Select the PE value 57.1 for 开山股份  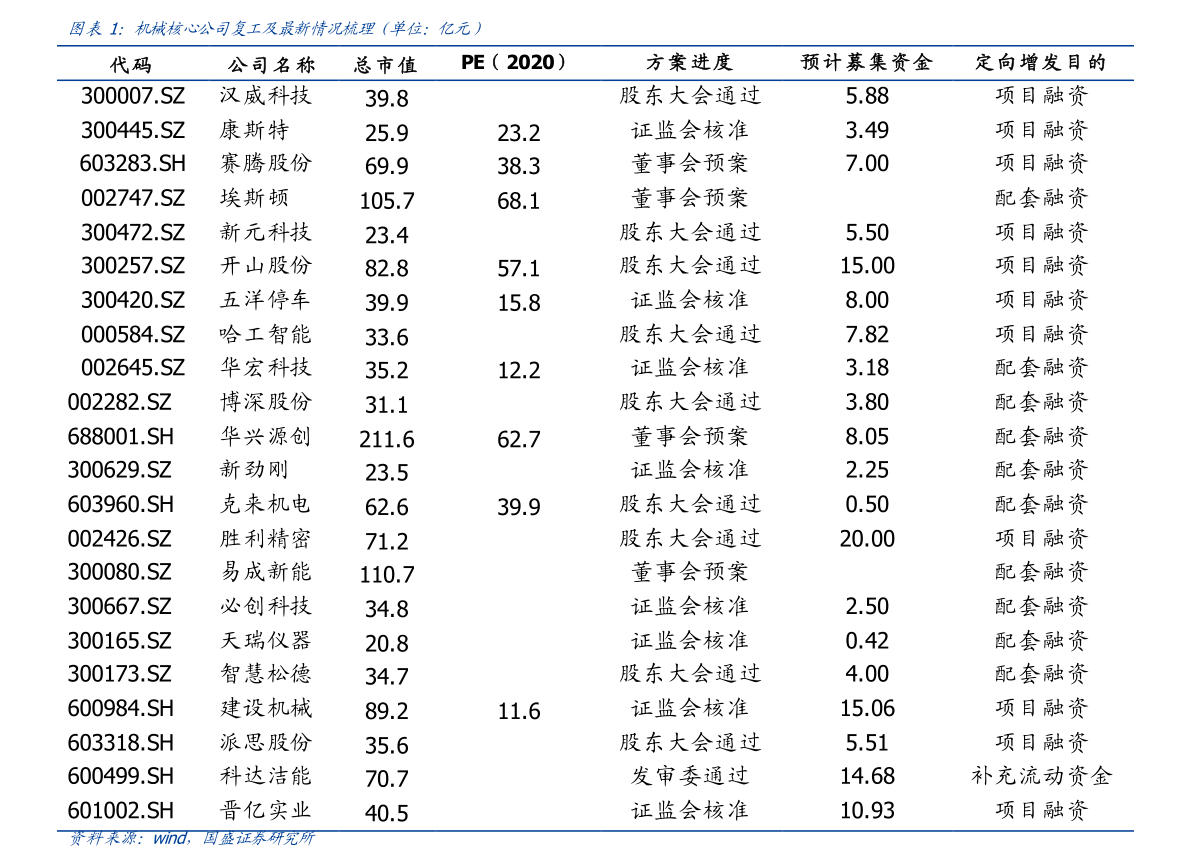[518, 268]
